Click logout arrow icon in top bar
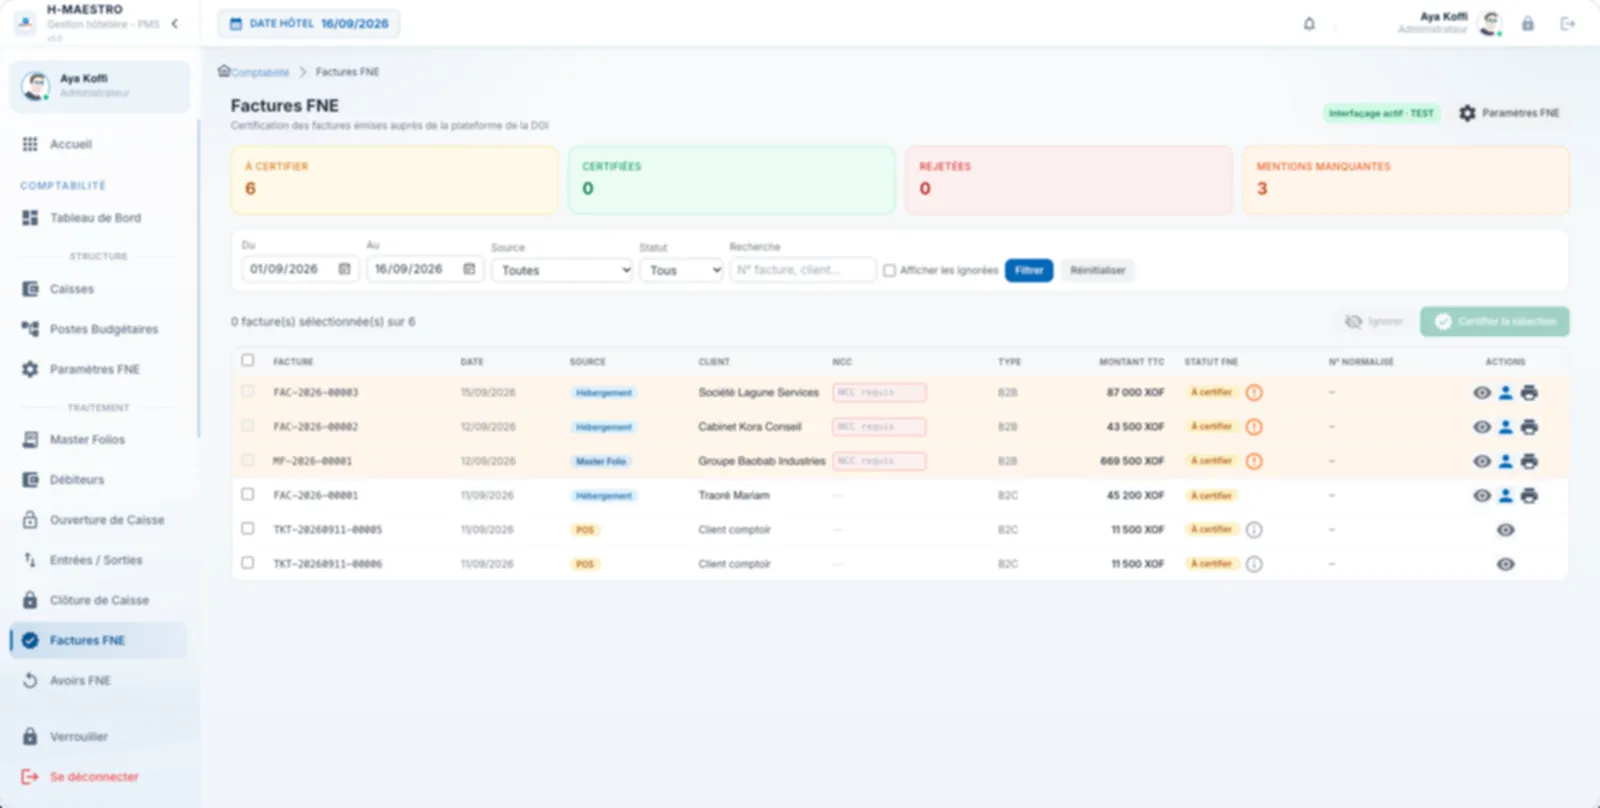This screenshot has height=808, width=1600. point(1567,24)
